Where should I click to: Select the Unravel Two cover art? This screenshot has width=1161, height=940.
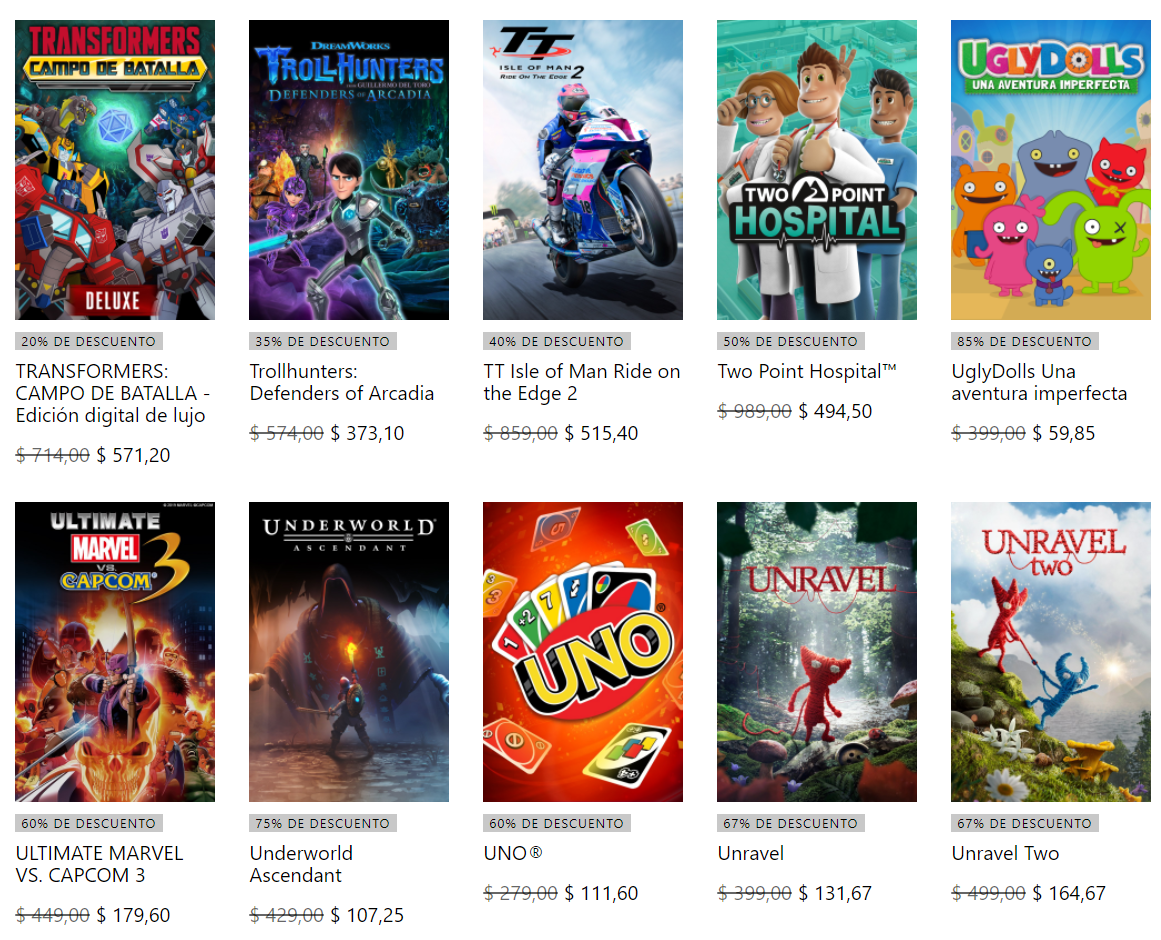(x=1051, y=652)
